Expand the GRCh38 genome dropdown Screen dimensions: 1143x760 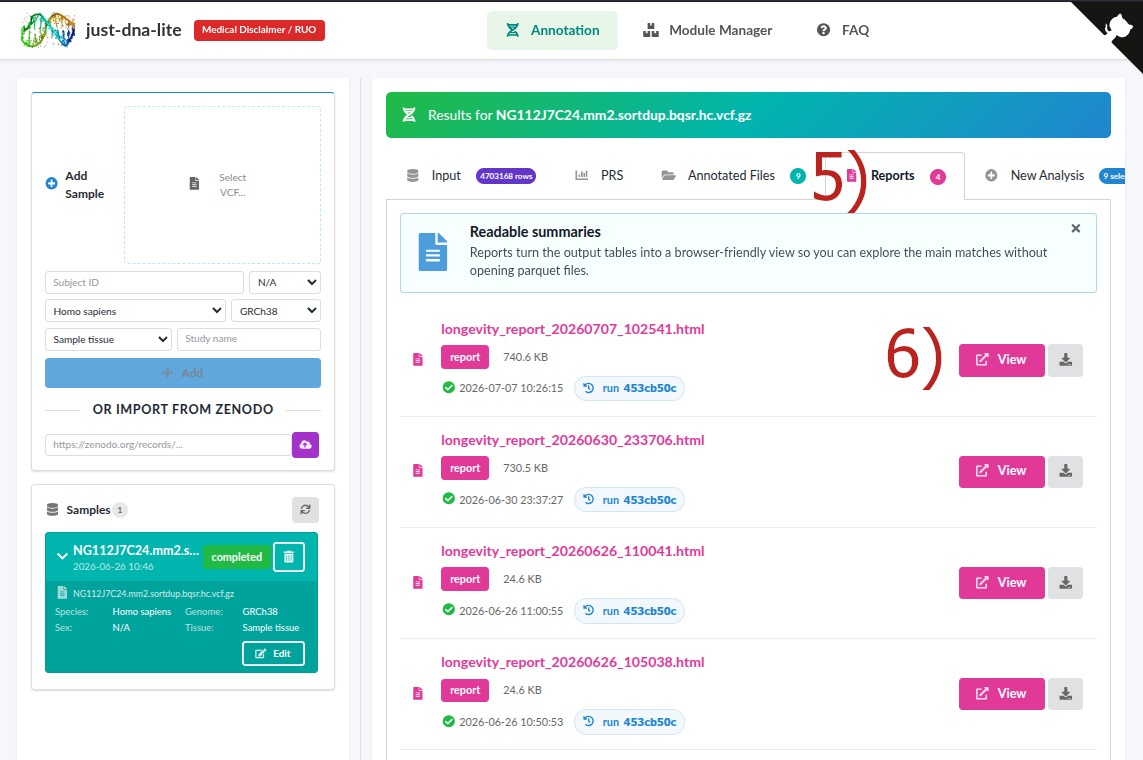276,311
